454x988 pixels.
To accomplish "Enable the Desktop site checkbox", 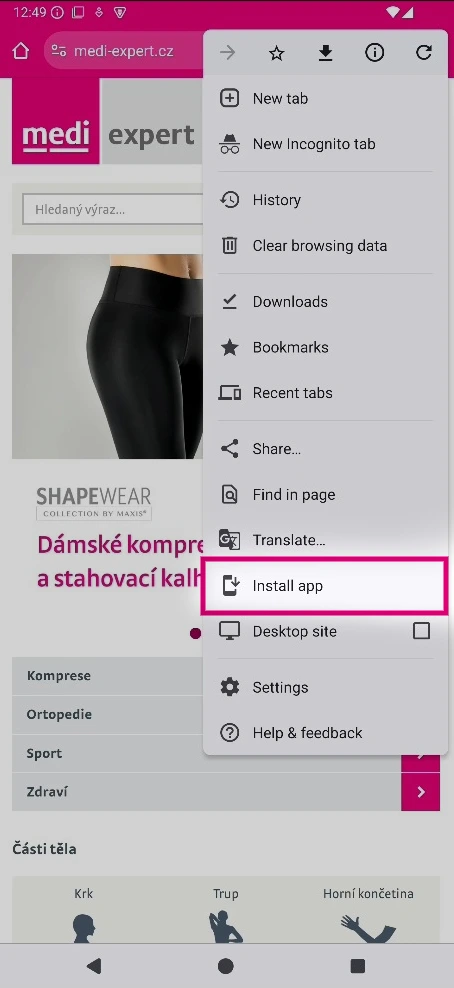I will [x=421, y=631].
